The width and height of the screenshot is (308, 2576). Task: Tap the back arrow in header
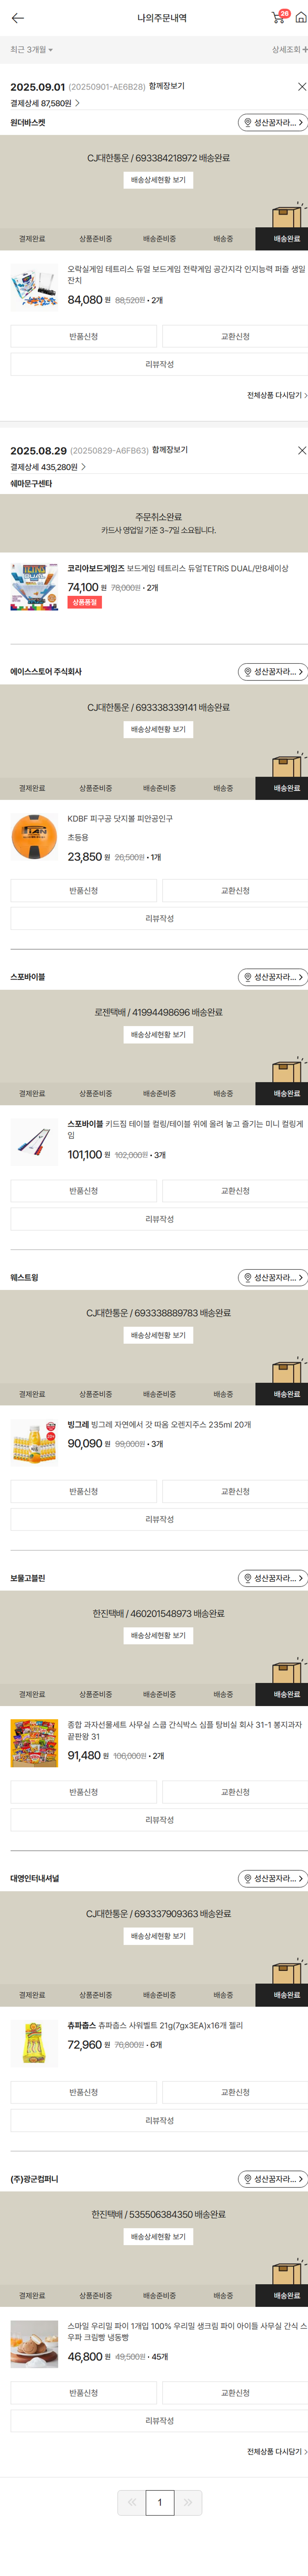tap(17, 18)
